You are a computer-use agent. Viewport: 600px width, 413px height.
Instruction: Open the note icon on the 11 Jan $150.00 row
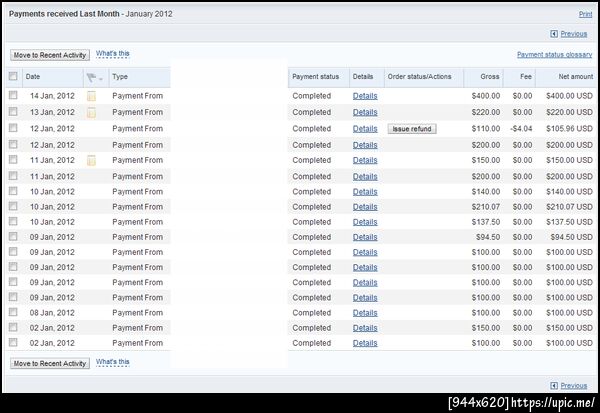tap(91, 160)
